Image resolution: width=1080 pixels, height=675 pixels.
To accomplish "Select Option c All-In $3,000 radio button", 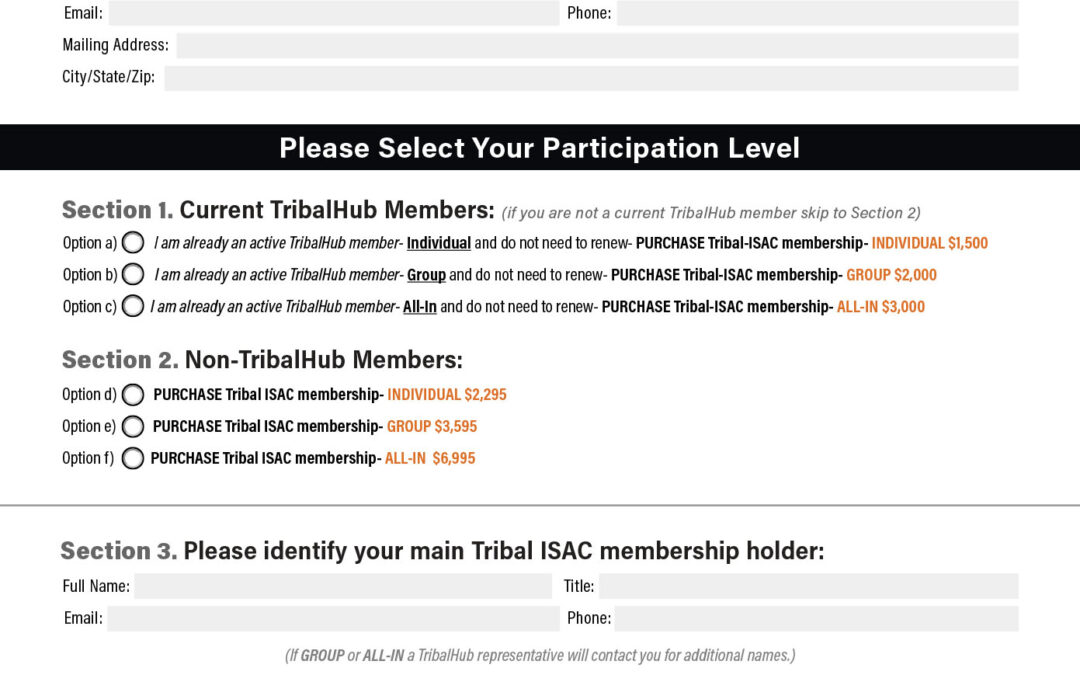I will click(133, 307).
